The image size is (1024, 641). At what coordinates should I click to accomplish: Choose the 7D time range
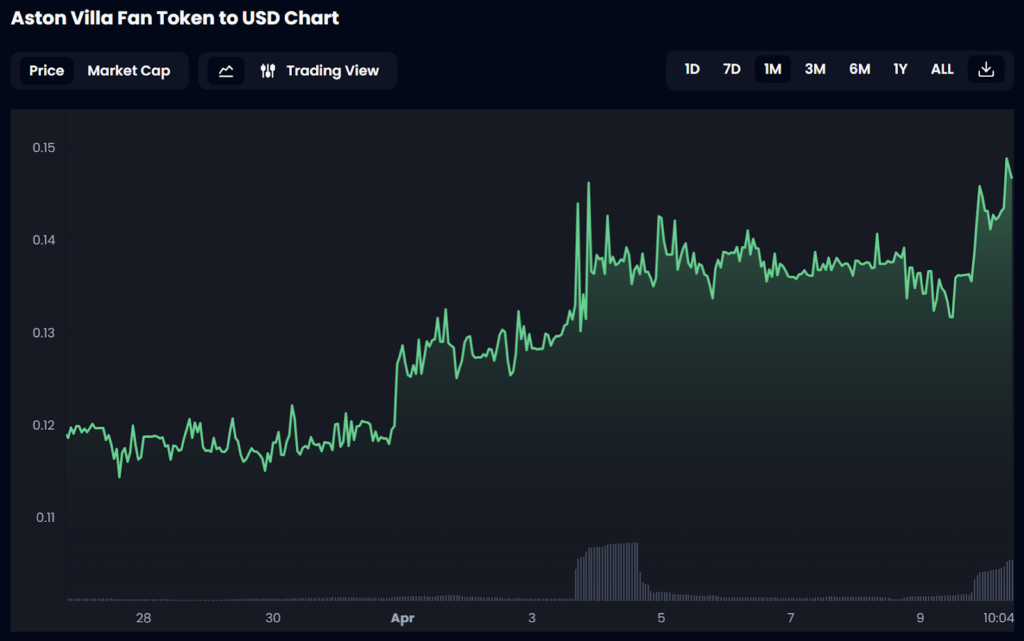[732, 69]
